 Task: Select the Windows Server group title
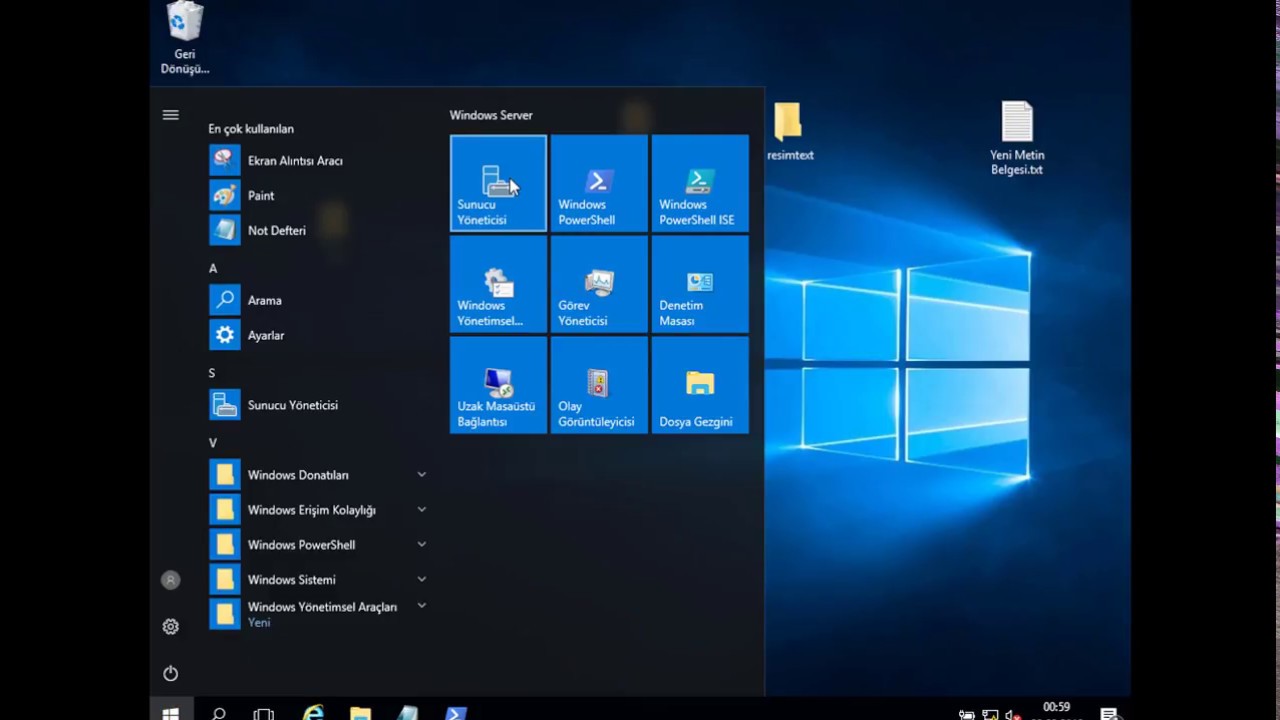pyautogui.click(x=491, y=115)
